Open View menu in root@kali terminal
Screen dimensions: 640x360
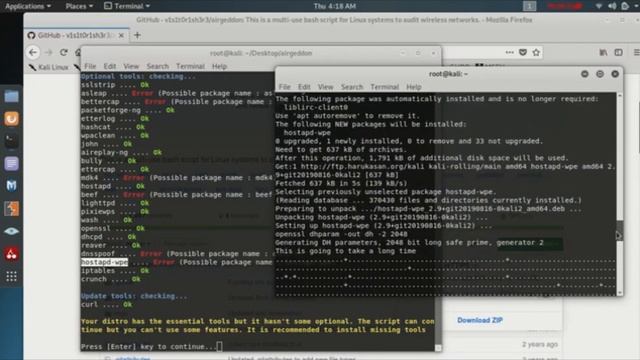coord(325,87)
